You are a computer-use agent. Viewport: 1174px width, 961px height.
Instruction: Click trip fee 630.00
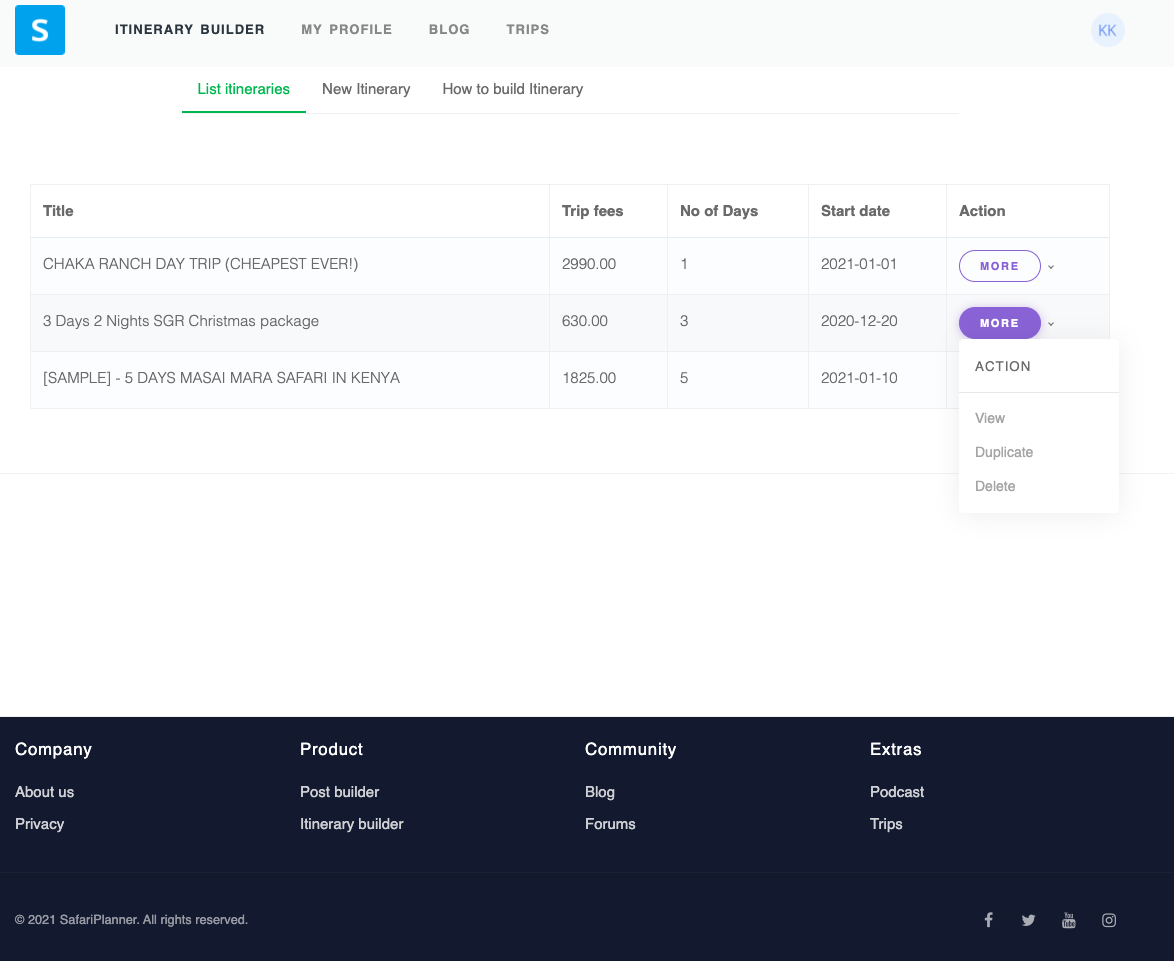click(x=585, y=321)
